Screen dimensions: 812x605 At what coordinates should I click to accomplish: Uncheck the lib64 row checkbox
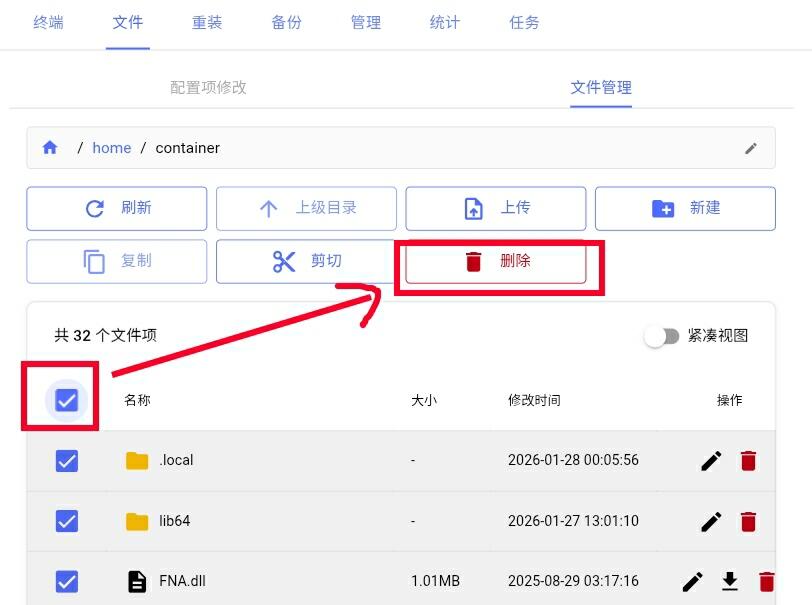tap(66, 521)
